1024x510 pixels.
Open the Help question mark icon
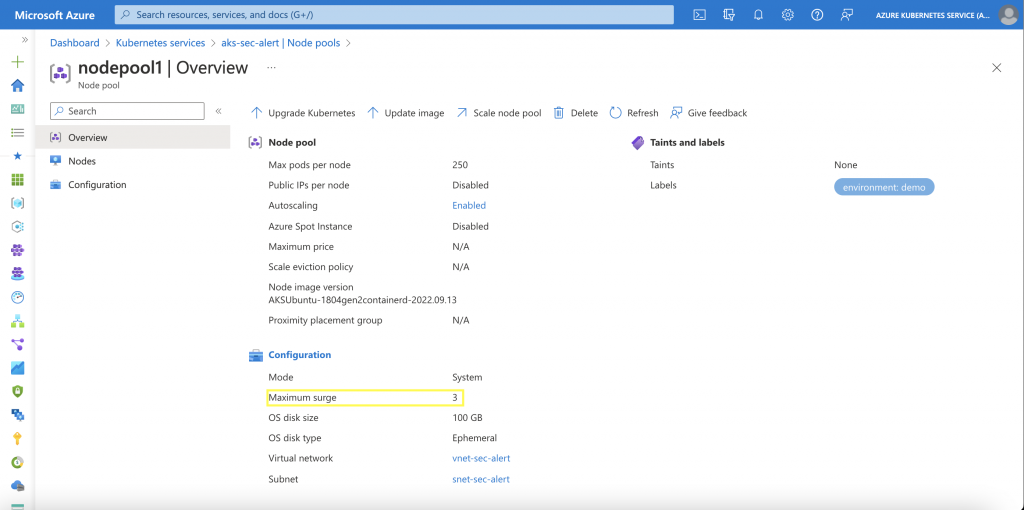pos(817,15)
